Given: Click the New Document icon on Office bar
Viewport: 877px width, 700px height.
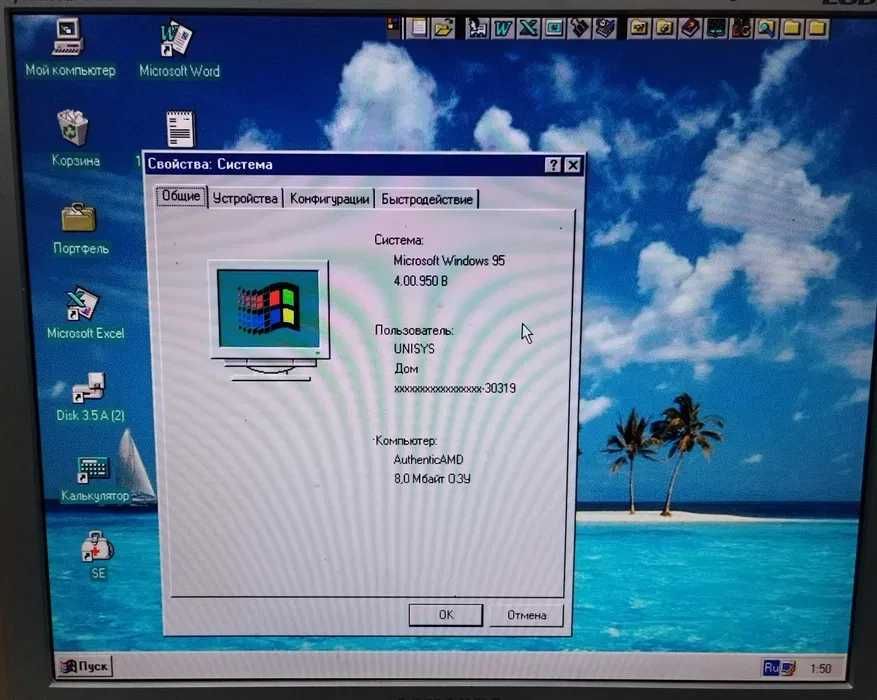Looking at the screenshot, I should pyautogui.click(x=417, y=28).
